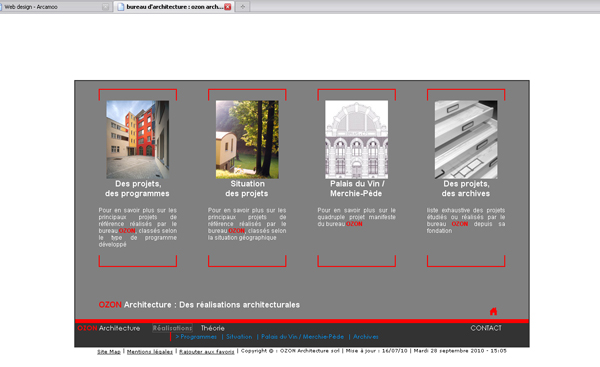Open the Archives submenu link
Viewport: 600px width, 367px height.
pyautogui.click(x=365, y=337)
